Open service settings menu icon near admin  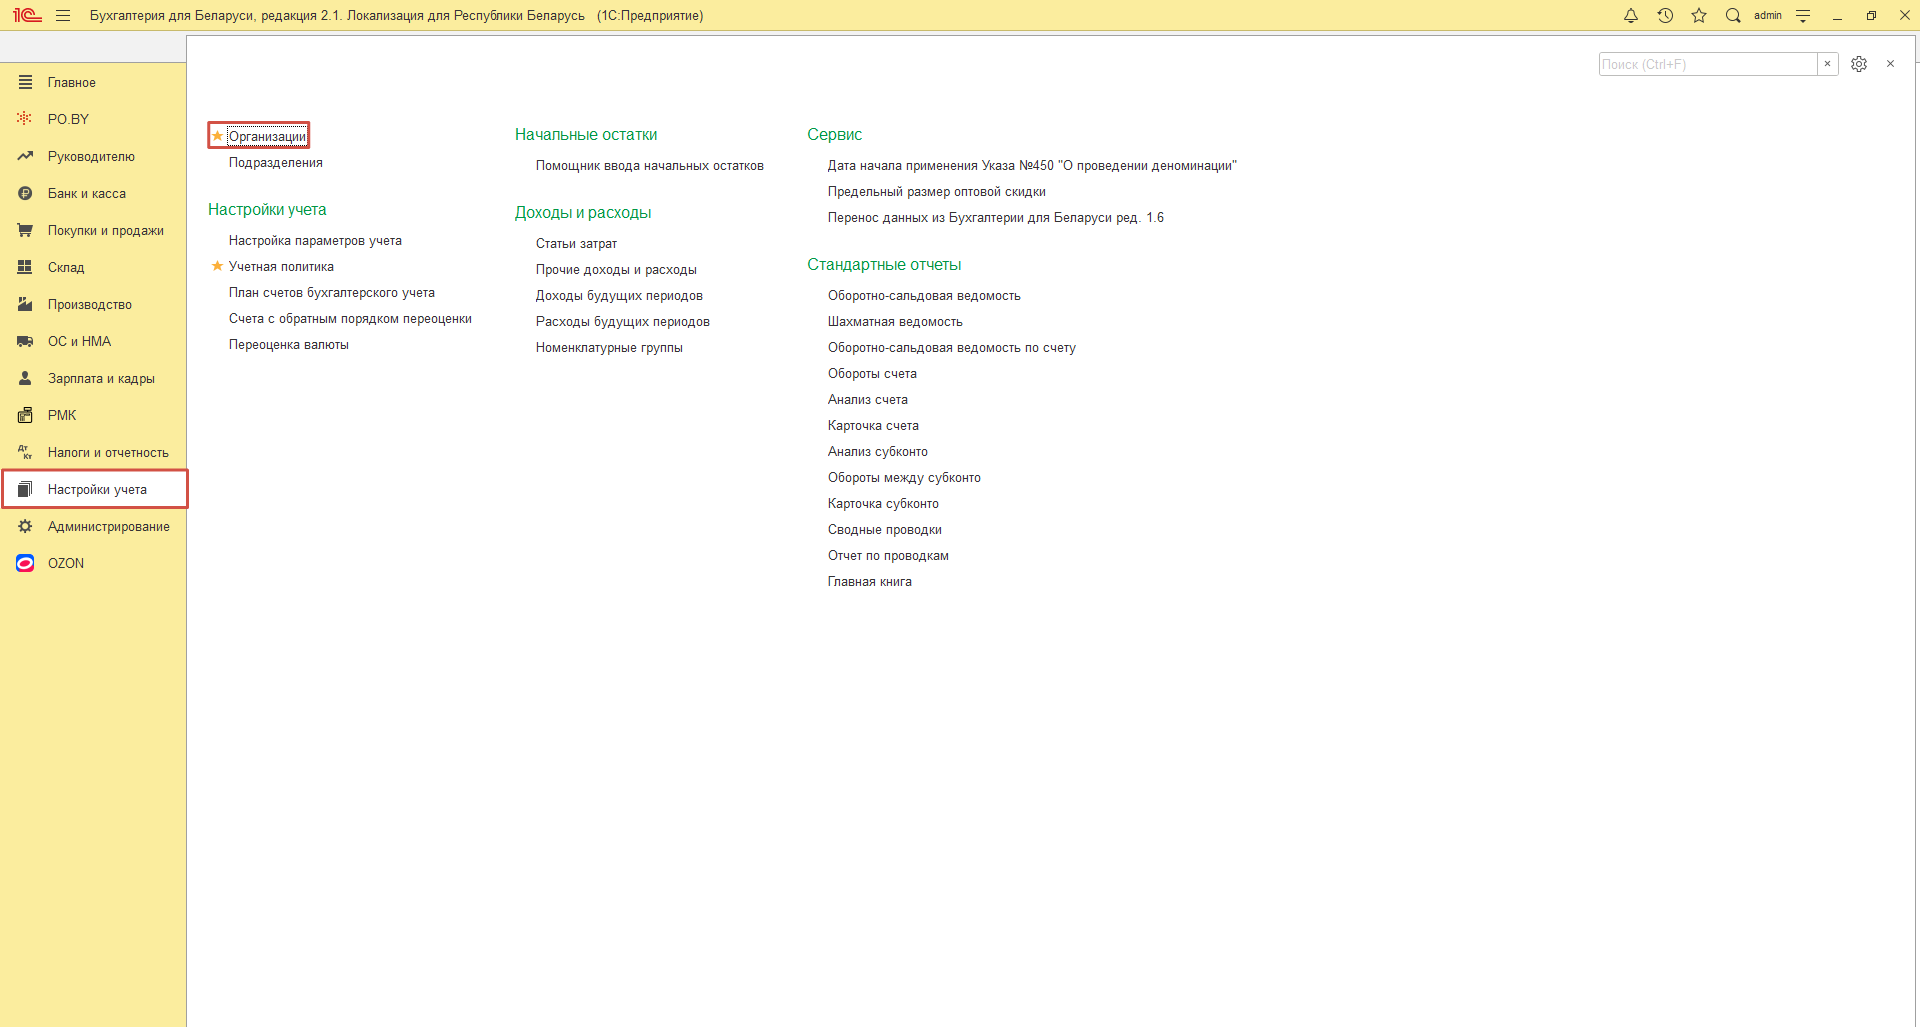[x=1803, y=16]
